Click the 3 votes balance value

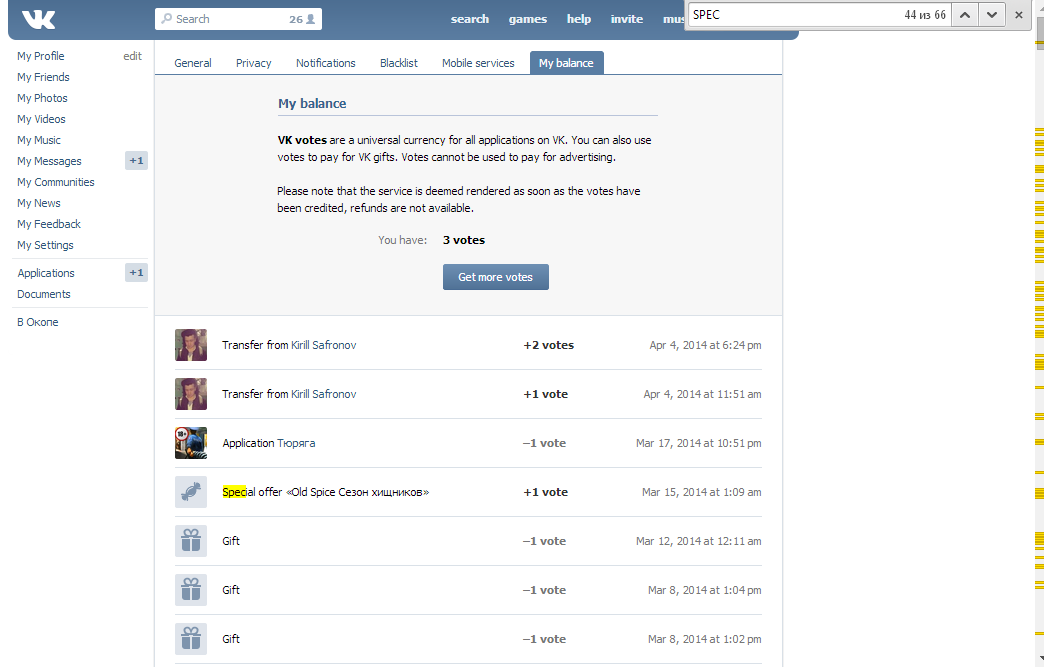(x=464, y=240)
